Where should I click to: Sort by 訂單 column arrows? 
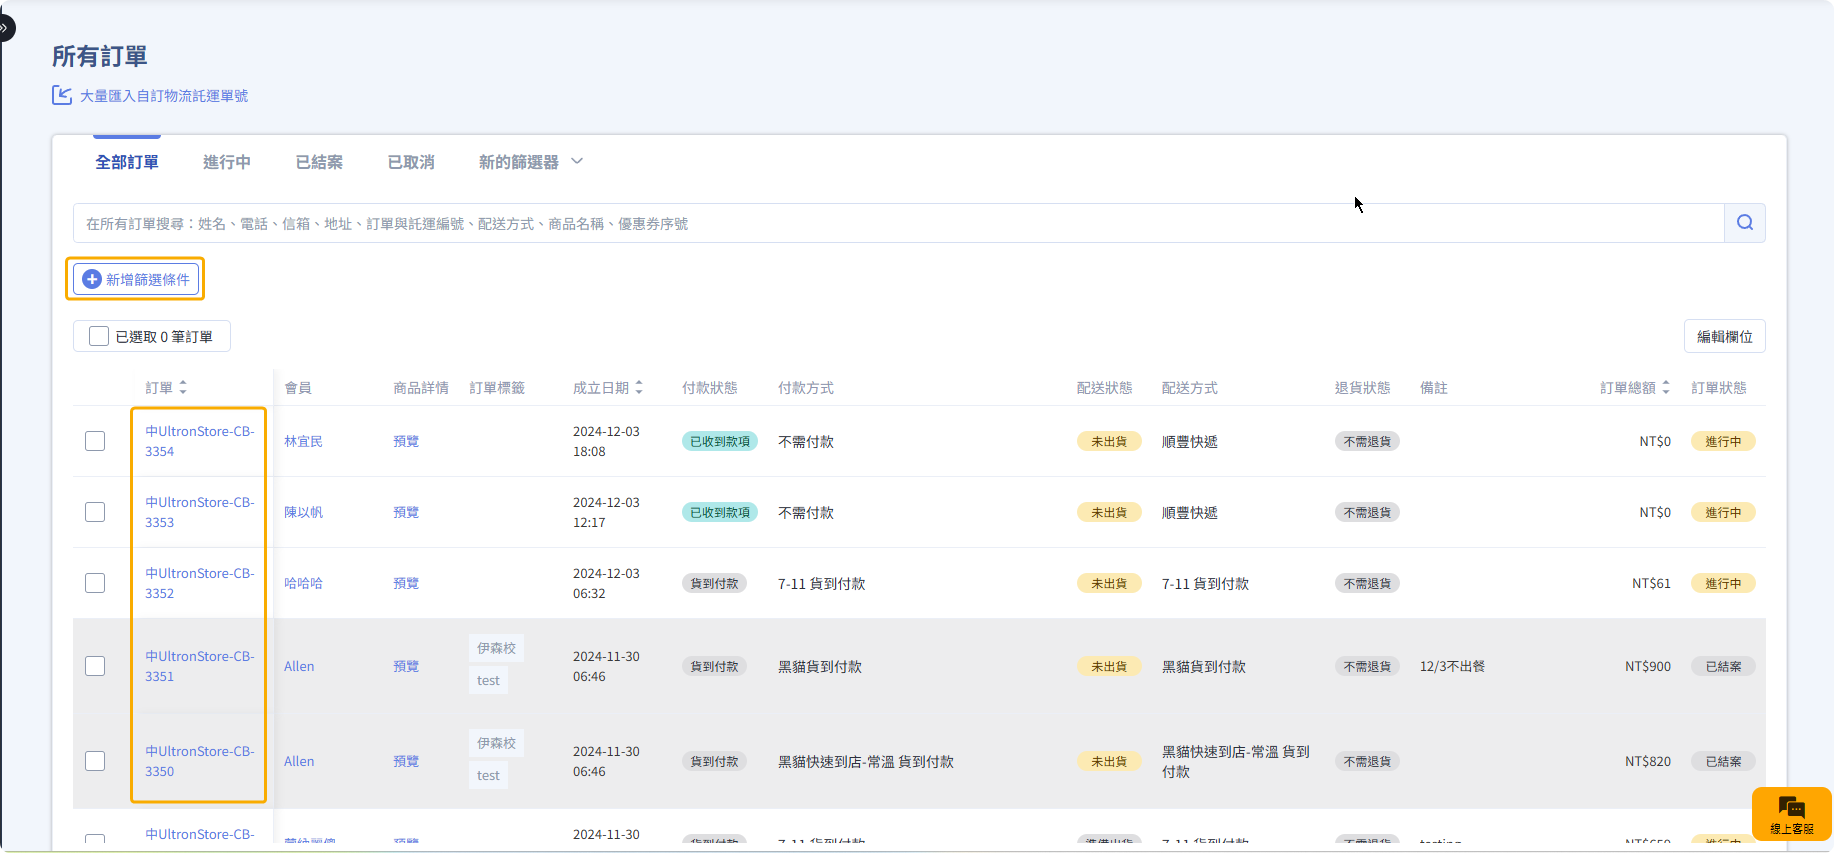183,387
